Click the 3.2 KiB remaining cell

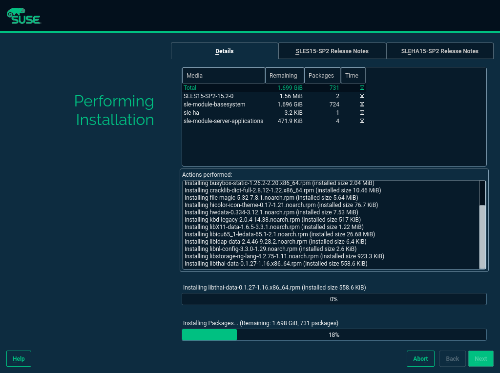click(x=293, y=113)
